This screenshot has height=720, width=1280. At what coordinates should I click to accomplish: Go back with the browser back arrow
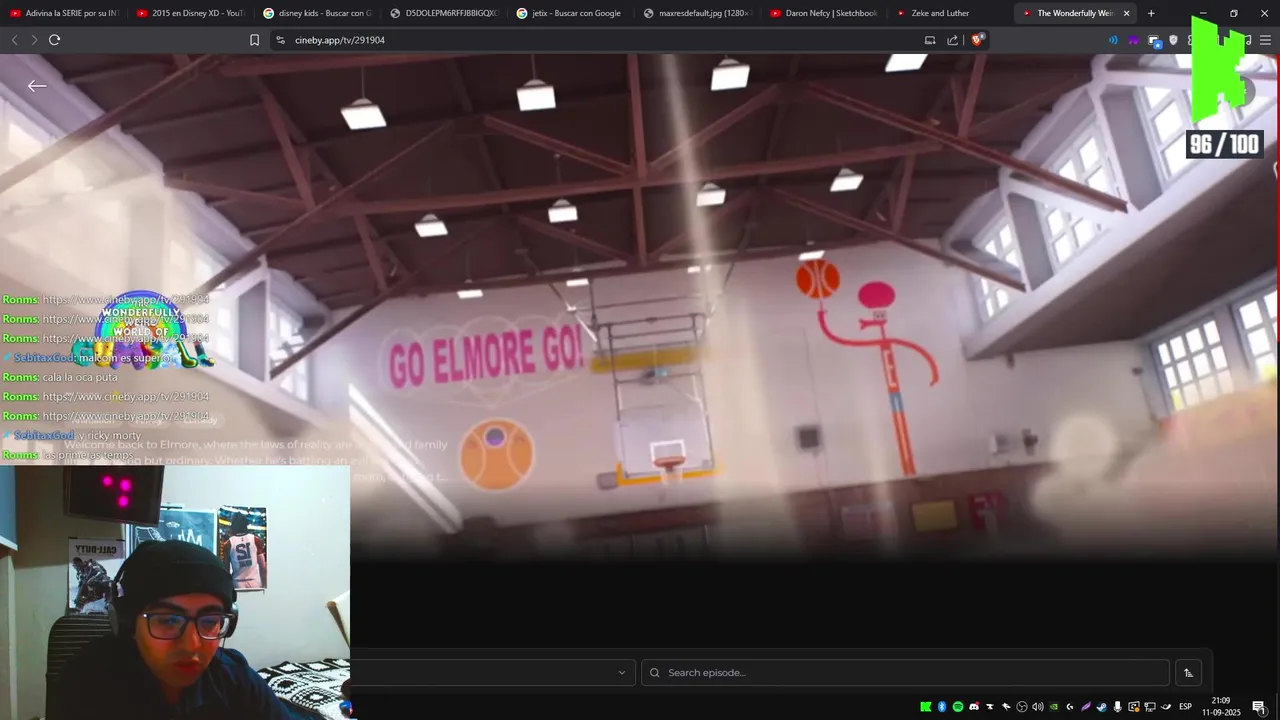[x=14, y=40]
